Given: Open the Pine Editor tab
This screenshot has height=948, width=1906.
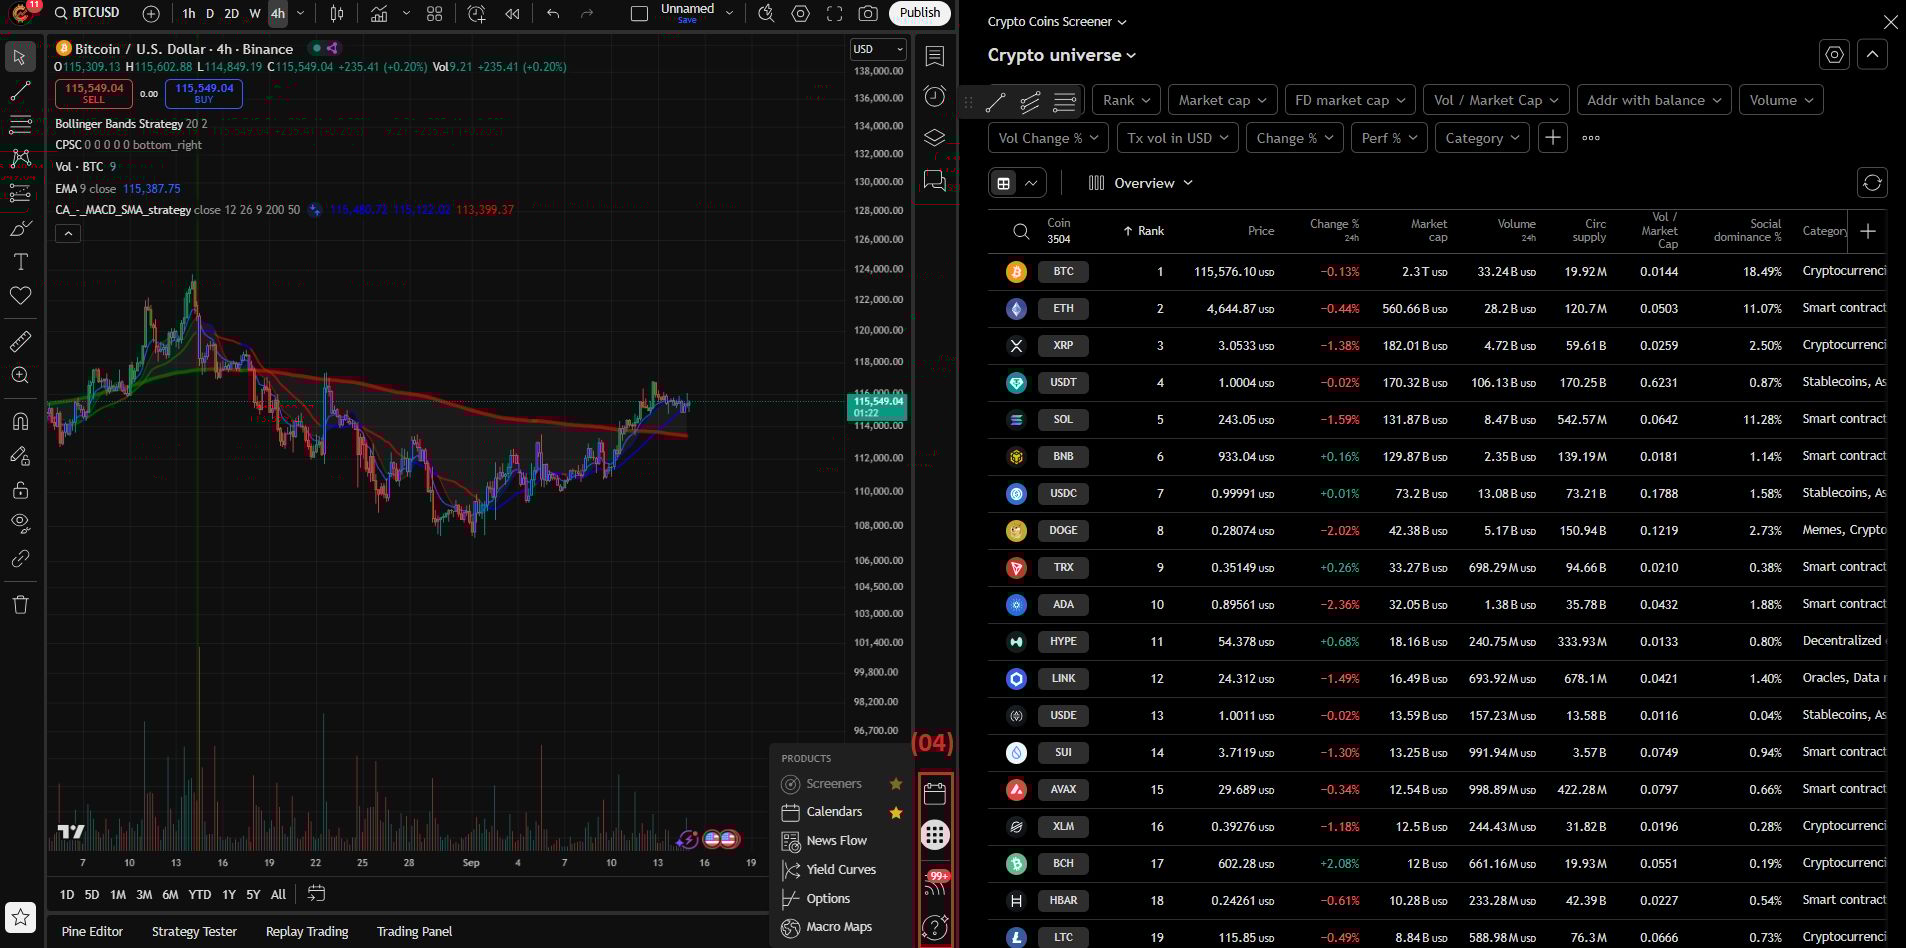Looking at the screenshot, I should 92,931.
